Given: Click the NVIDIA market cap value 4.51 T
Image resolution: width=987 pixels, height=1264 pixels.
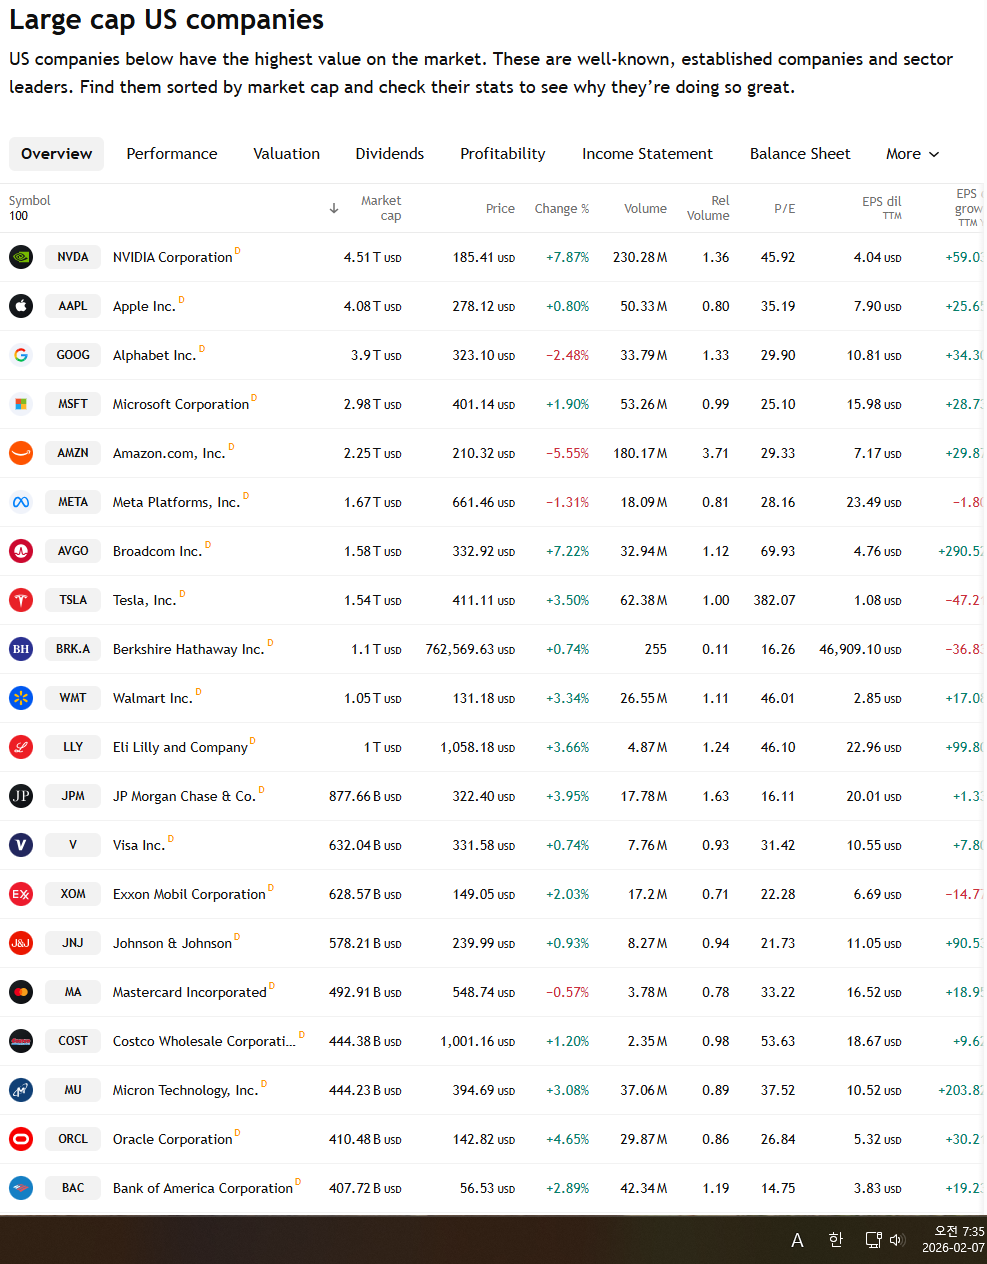Looking at the screenshot, I should [x=372, y=257].
